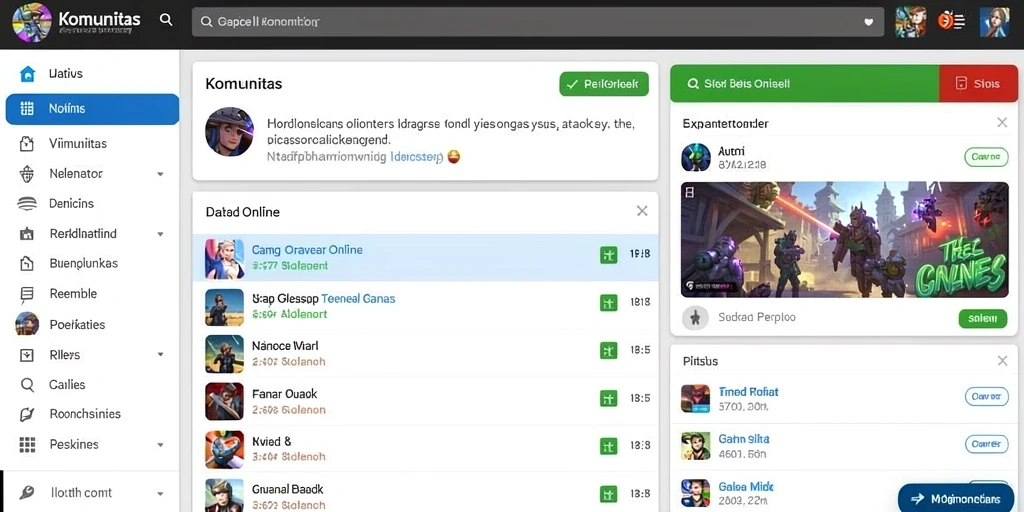This screenshot has height=512, width=1024.
Task: Click the outlined button on Tined Rofiat row
Action: coord(985,396)
